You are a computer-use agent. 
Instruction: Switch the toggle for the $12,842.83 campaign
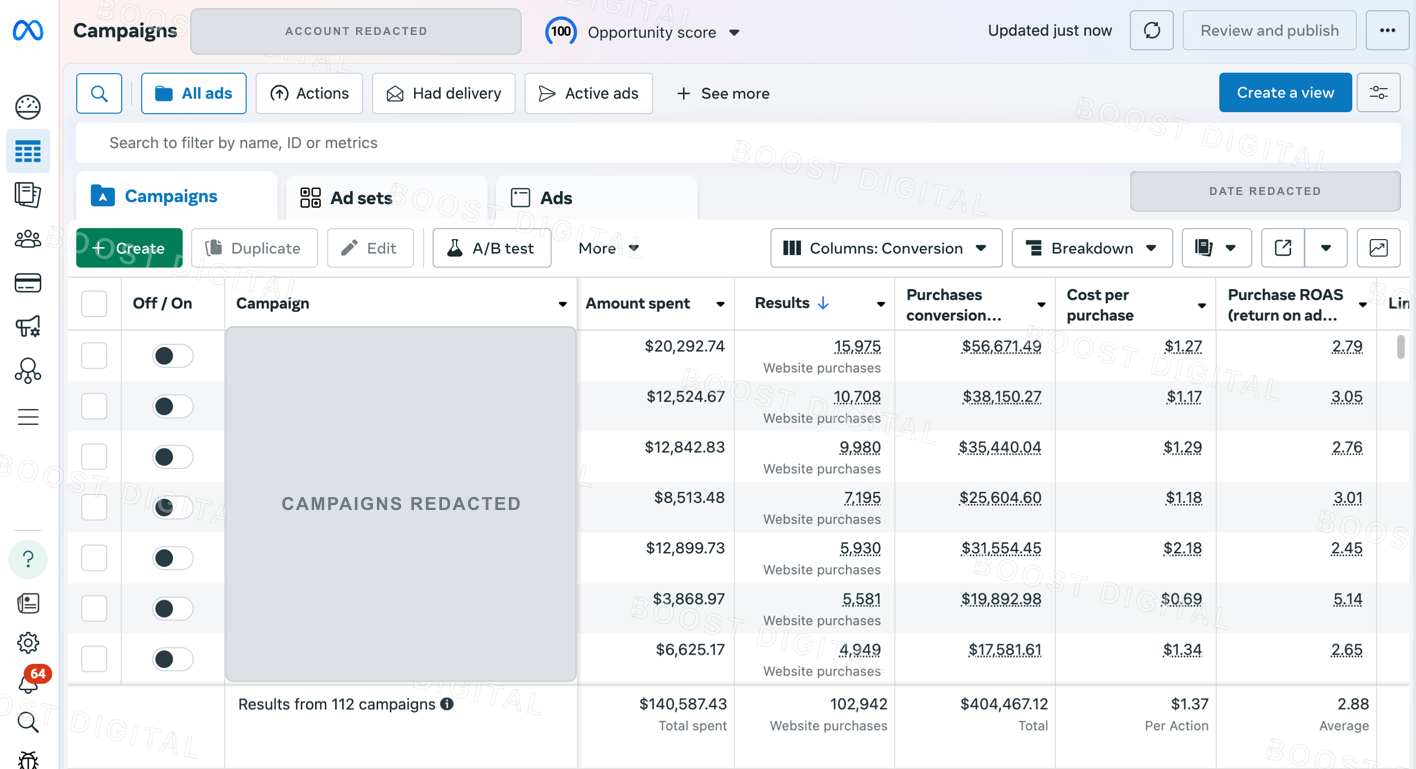172,457
